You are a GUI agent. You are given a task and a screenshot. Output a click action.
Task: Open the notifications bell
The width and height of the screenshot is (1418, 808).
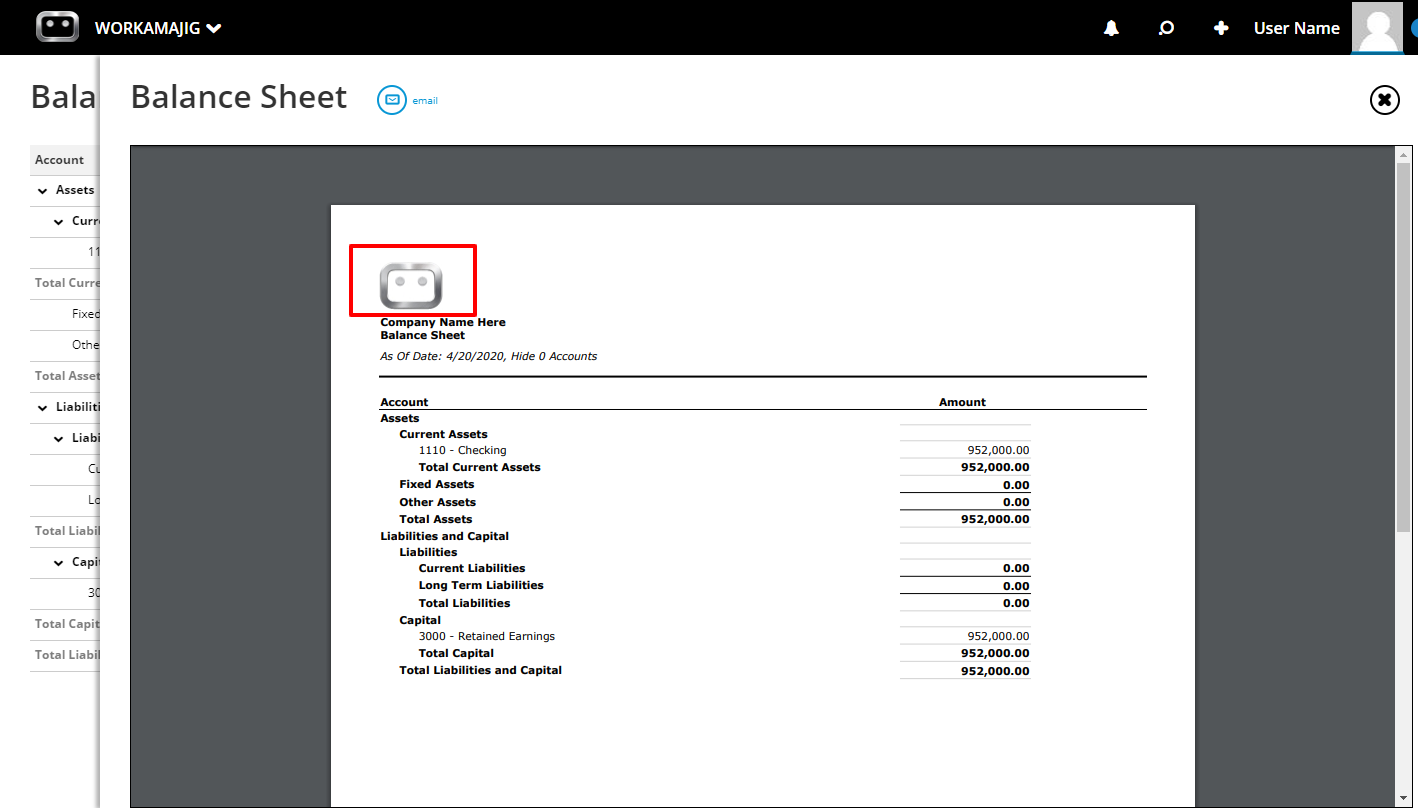(x=1111, y=29)
